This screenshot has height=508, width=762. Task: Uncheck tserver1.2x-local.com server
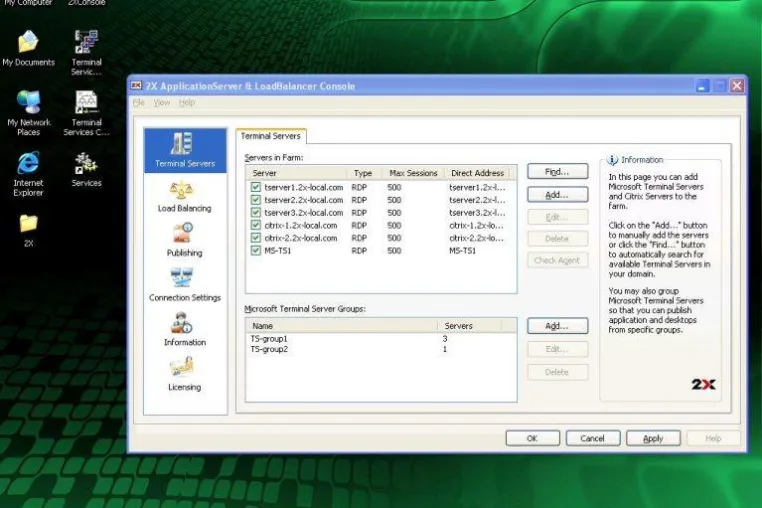click(256, 187)
